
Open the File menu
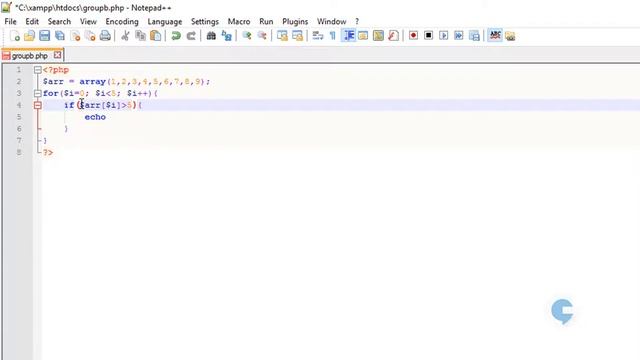[x=11, y=22]
